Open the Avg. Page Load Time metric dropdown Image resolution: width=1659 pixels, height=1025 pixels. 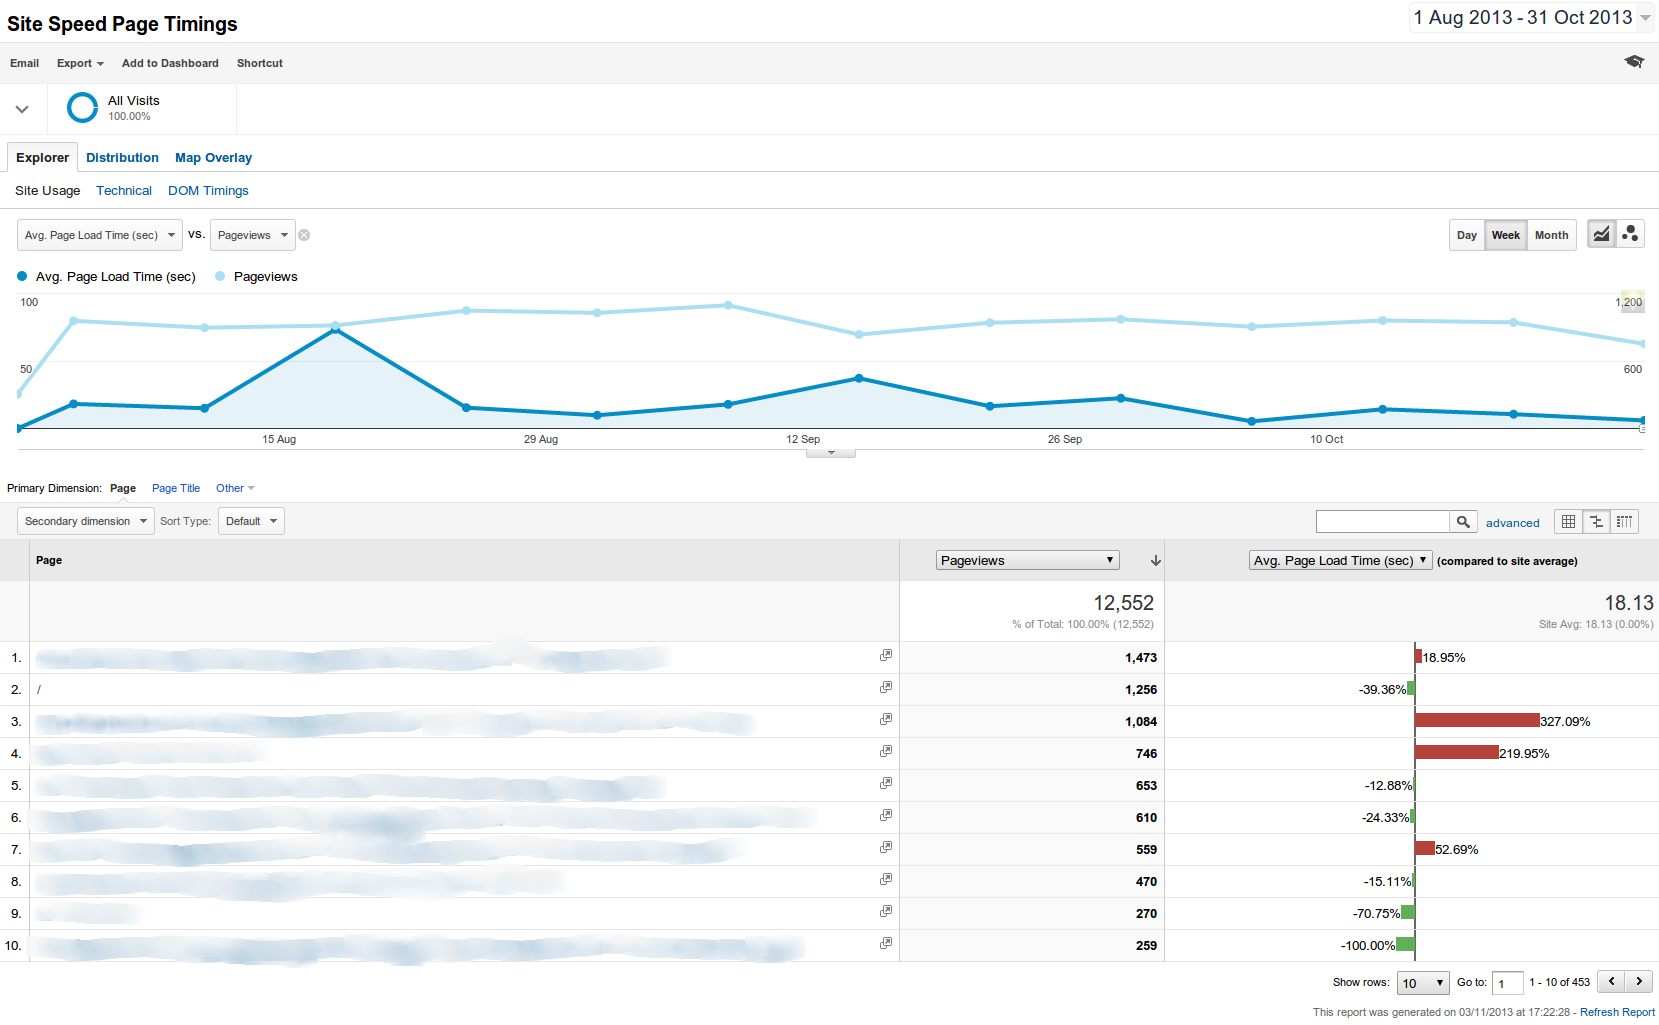pos(1340,560)
